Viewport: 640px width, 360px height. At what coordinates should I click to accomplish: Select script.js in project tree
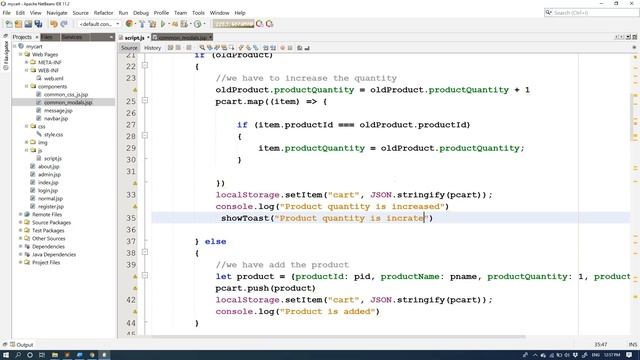53,158
